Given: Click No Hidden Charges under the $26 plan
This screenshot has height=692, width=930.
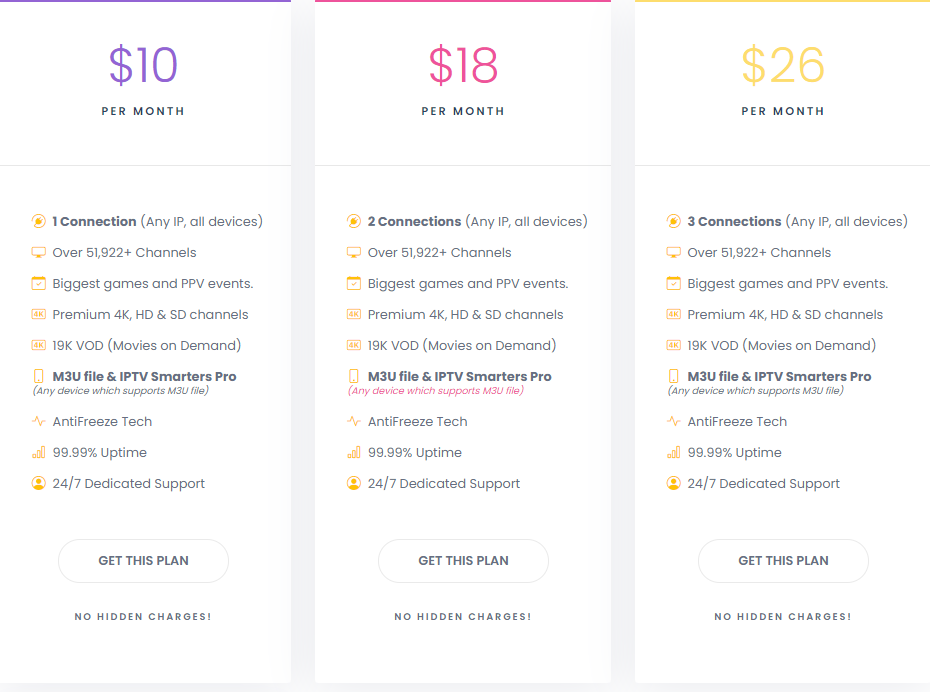Looking at the screenshot, I should click(783, 617).
